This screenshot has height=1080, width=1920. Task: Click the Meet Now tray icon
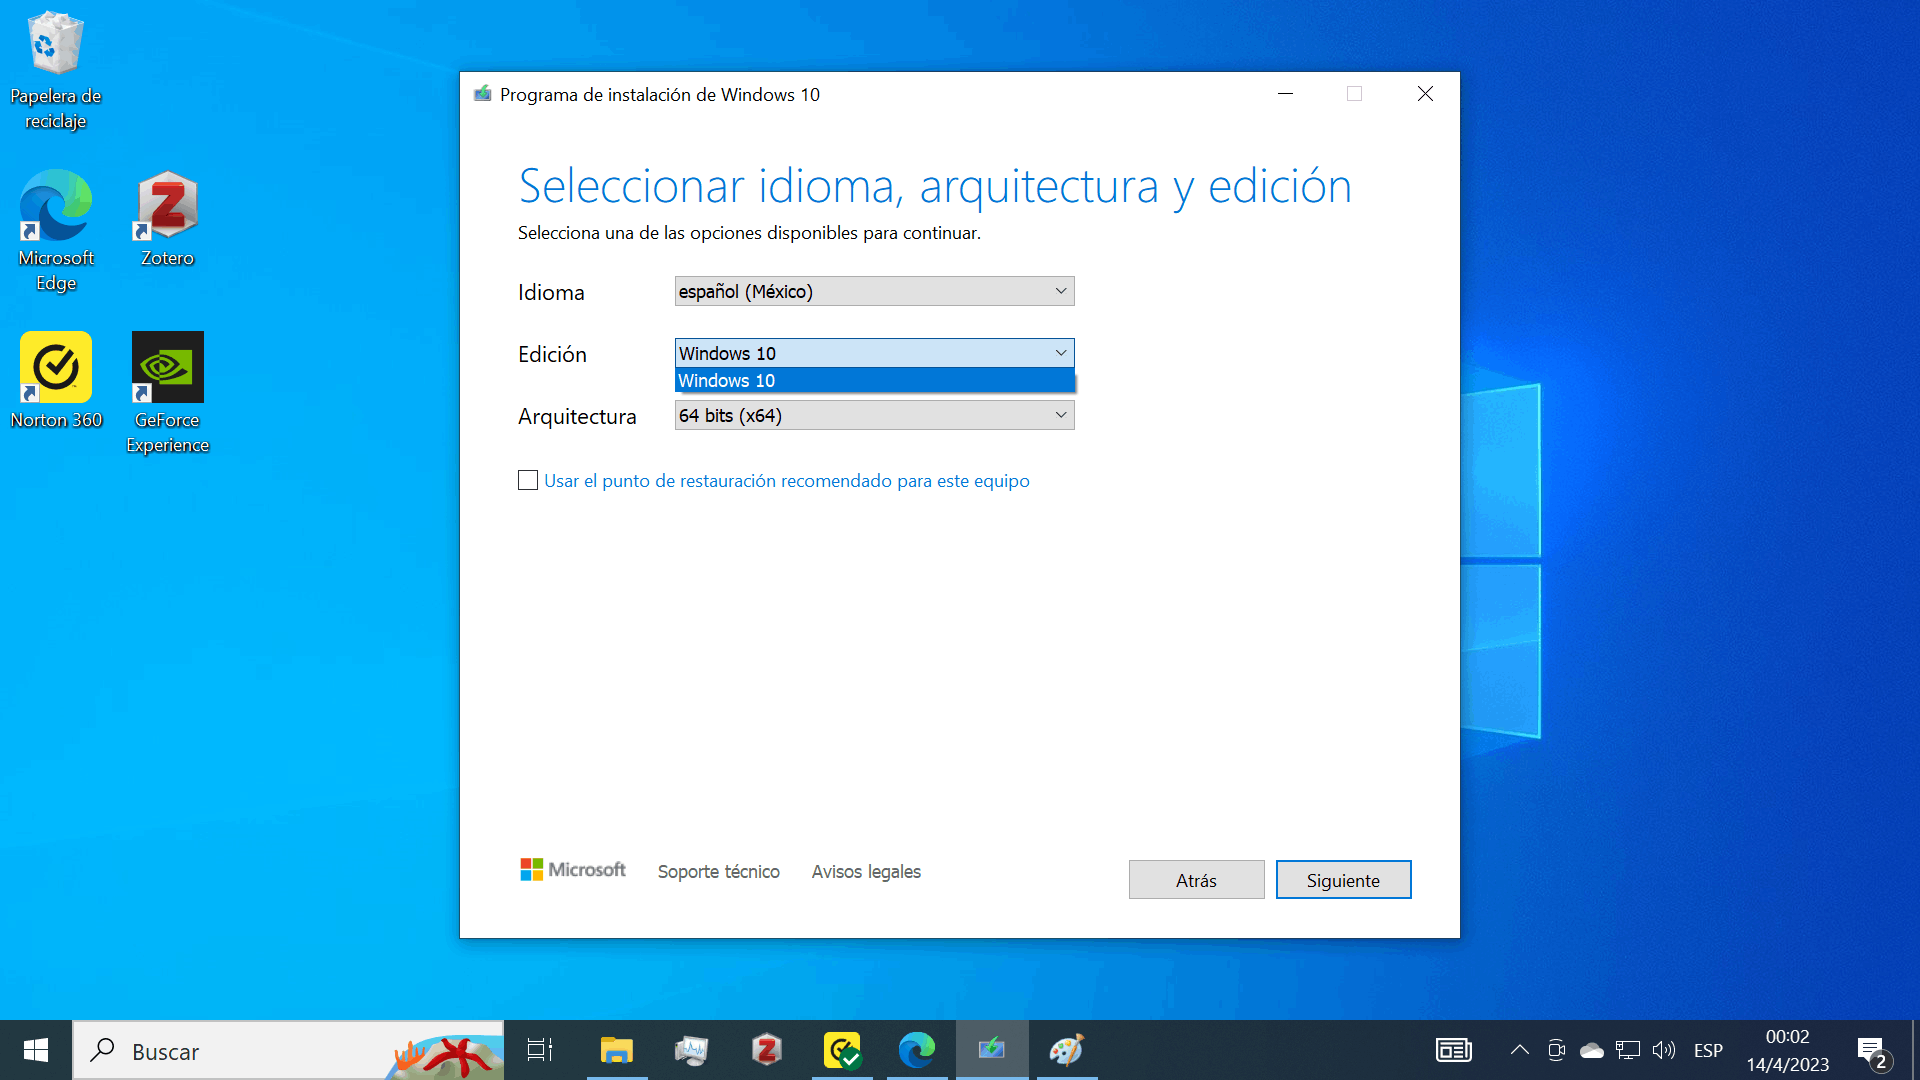tap(1556, 1050)
